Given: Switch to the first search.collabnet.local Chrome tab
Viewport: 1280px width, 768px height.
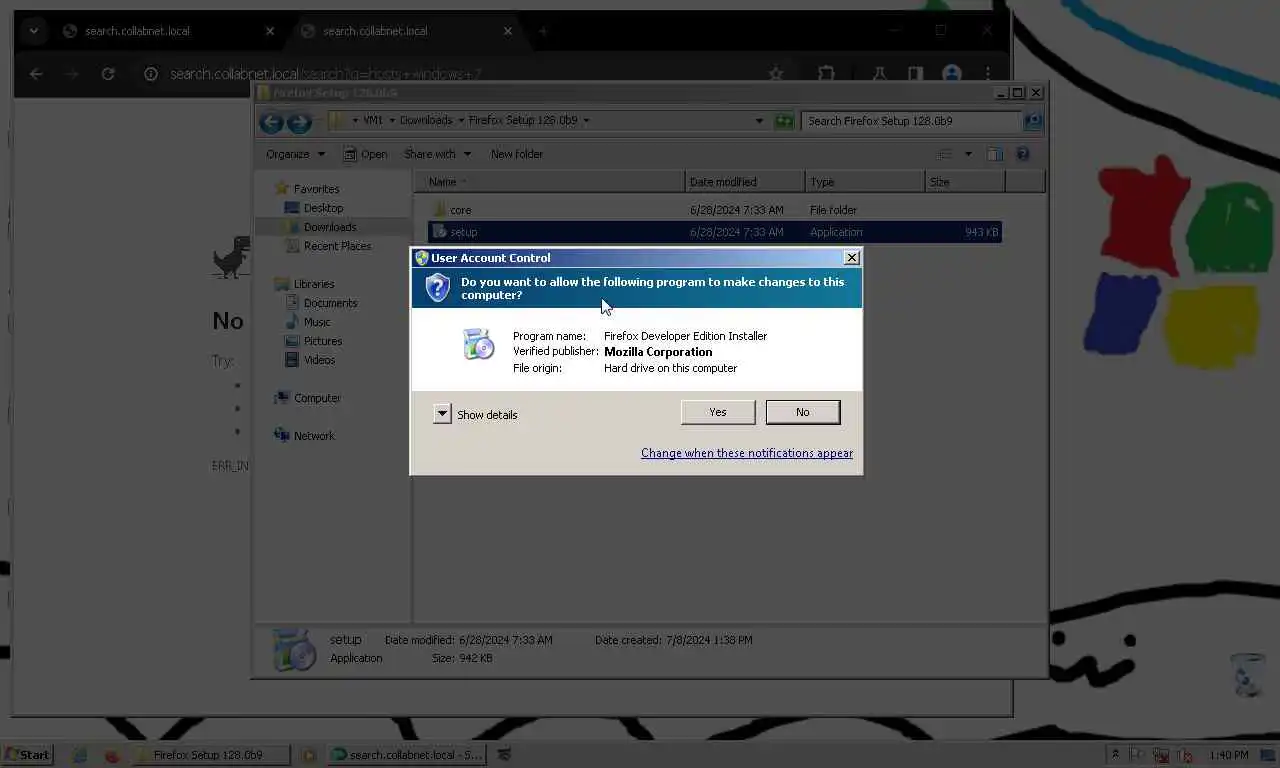Looking at the screenshot, I should 167,31.
